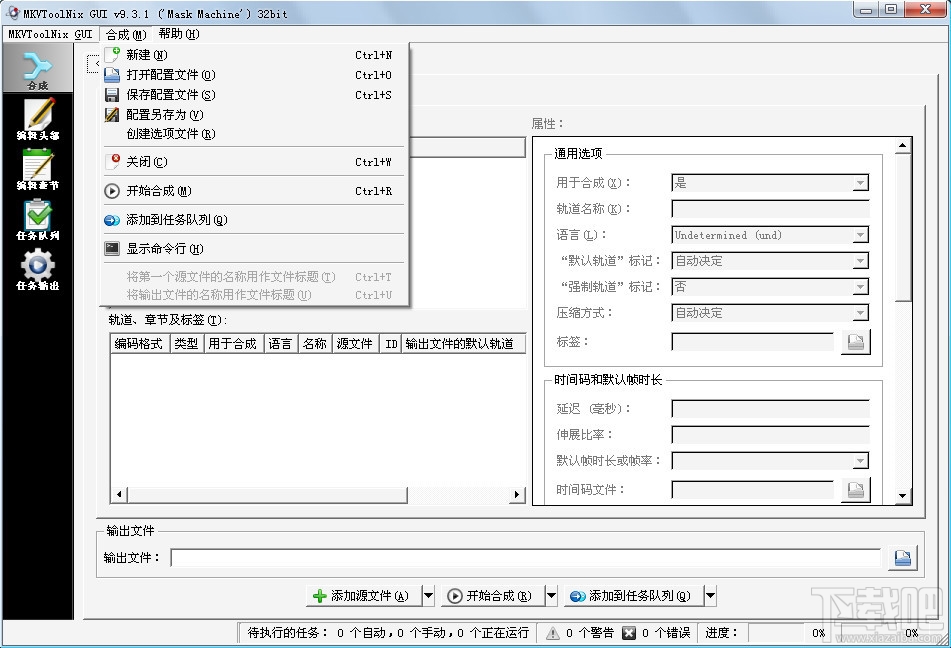Expand the 压缩方式 compression dropdown
The image size is (951, 648).
tap(861, 313)
